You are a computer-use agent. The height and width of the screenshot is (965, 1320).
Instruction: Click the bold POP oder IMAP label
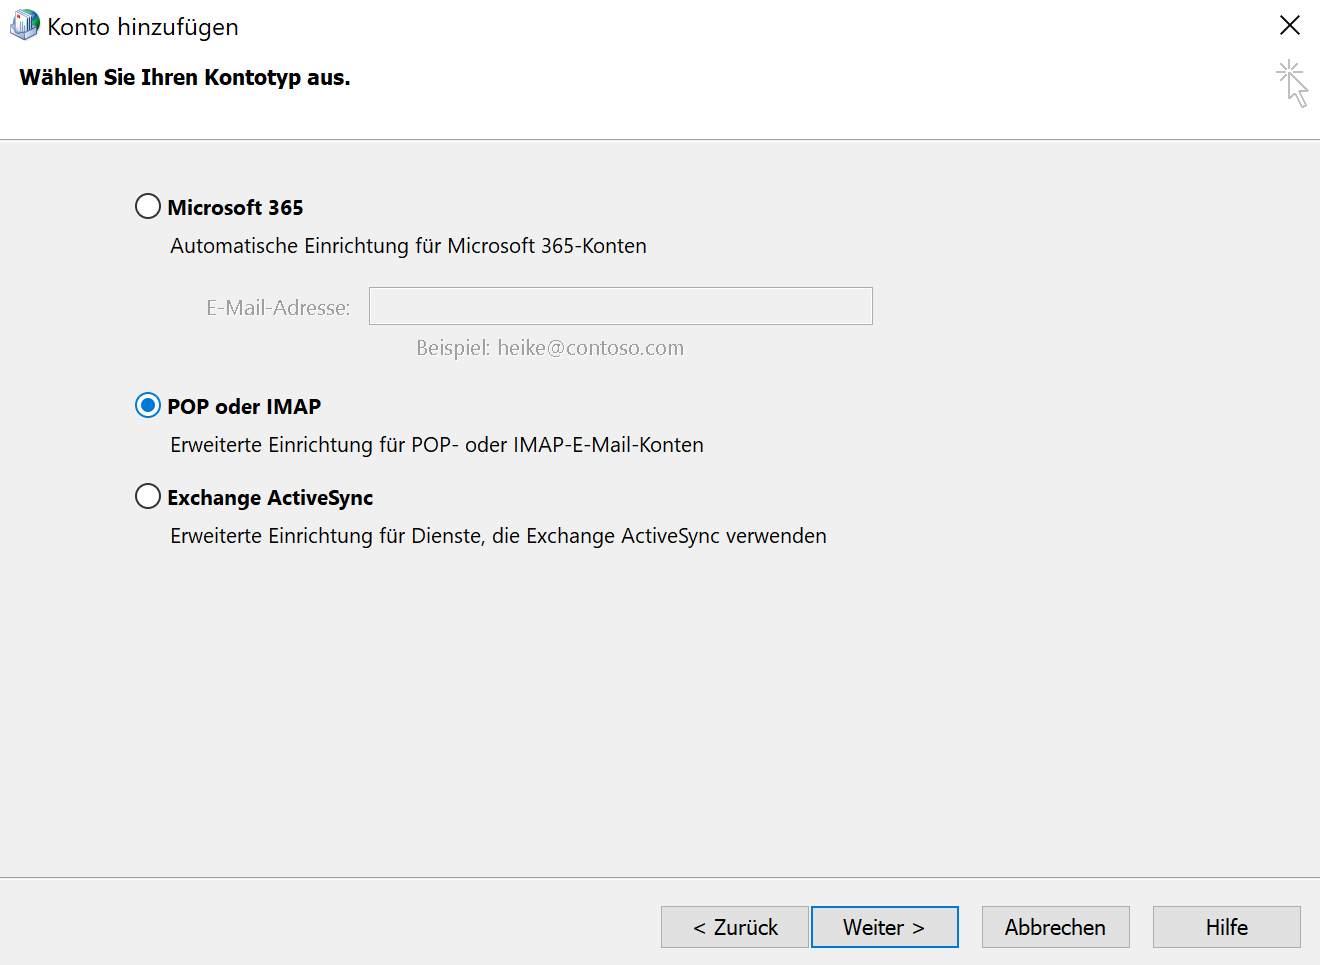click(244, 406)
